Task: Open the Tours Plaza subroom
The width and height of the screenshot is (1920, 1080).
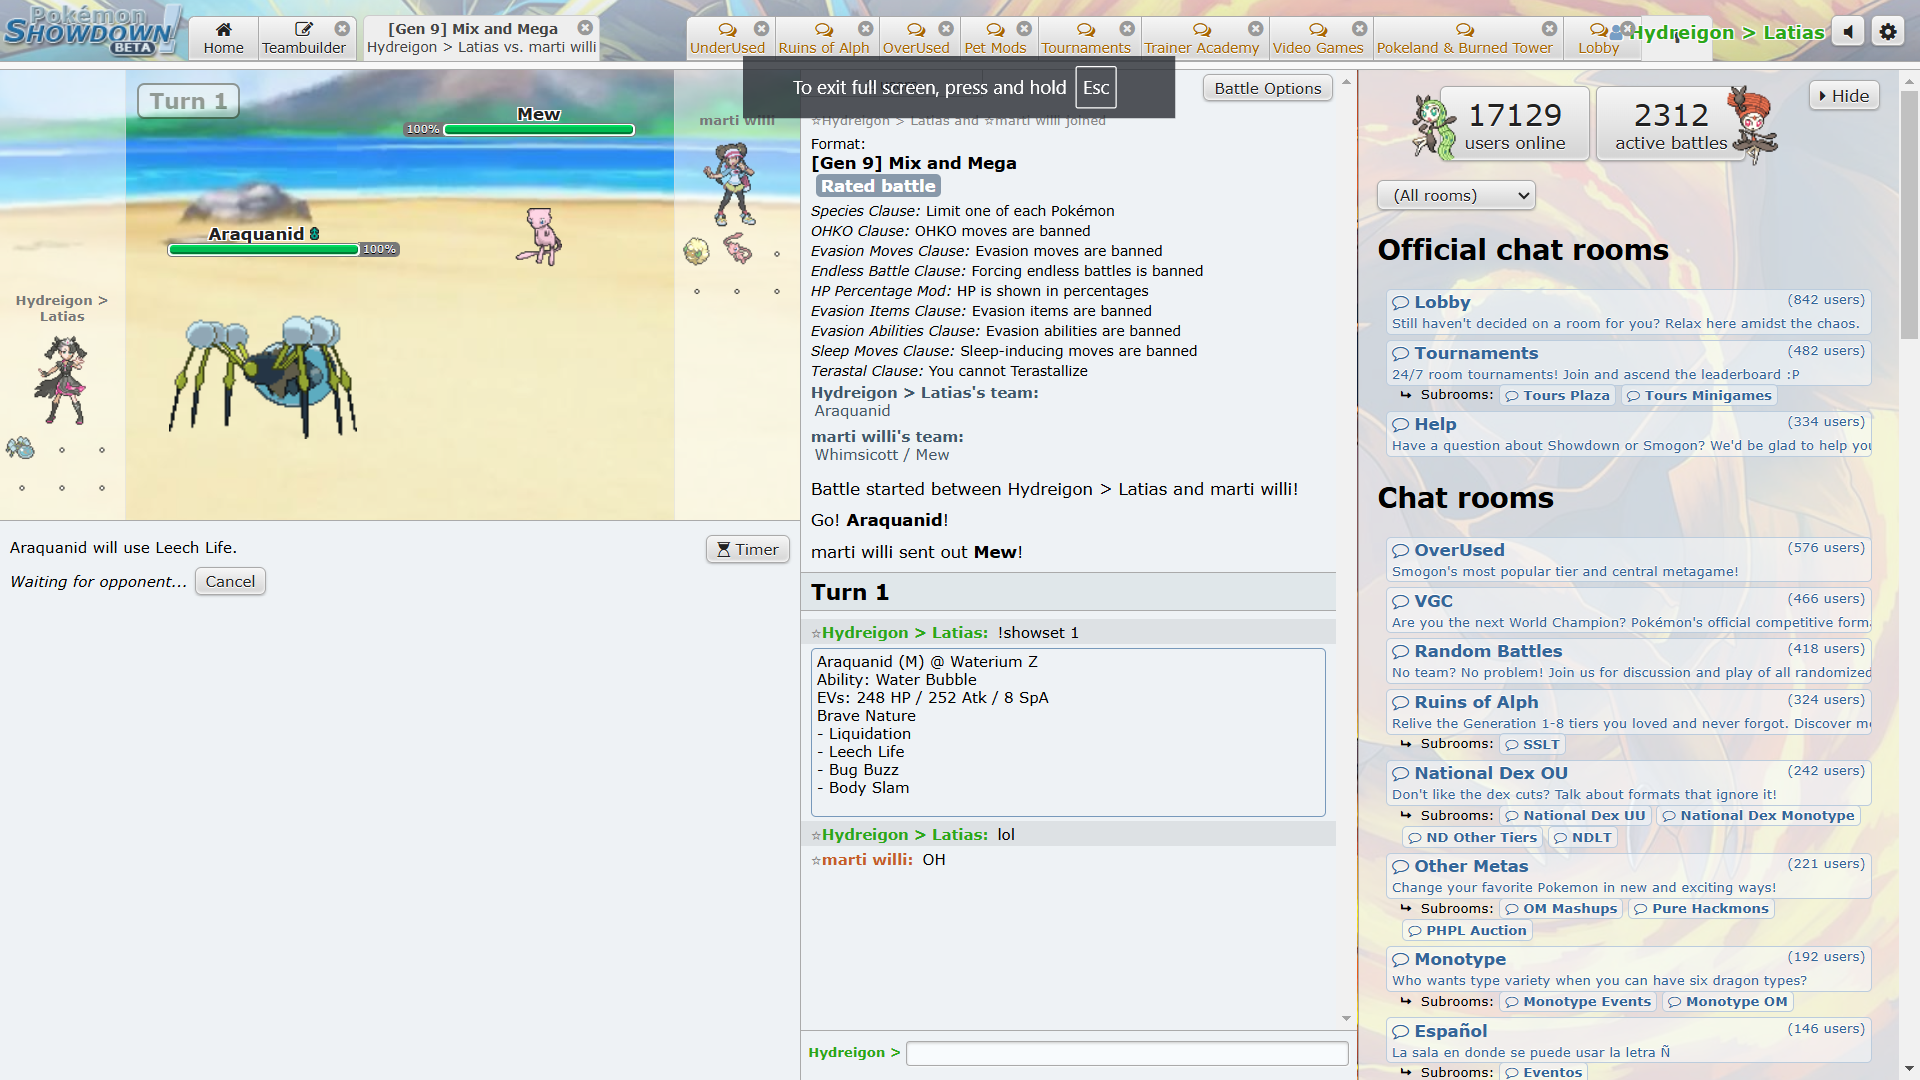Action: 1557,396
